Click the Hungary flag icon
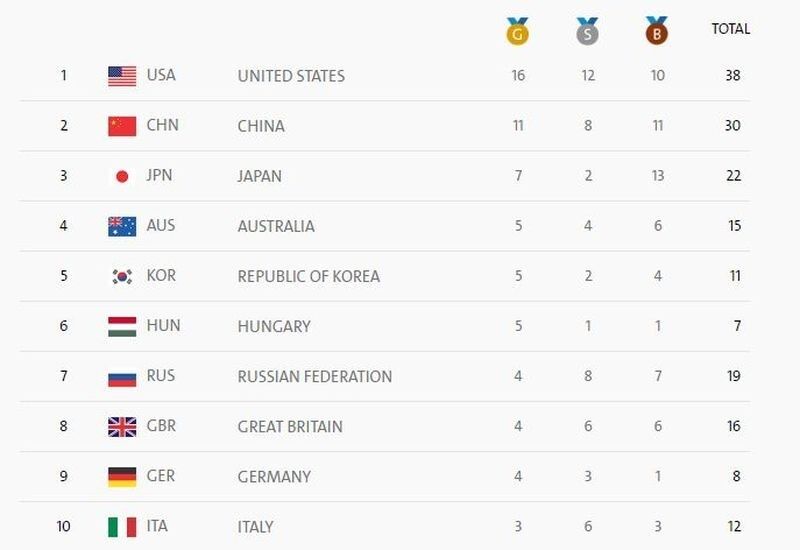This screenshot has width=800, height=550. (x=122, y=326)
